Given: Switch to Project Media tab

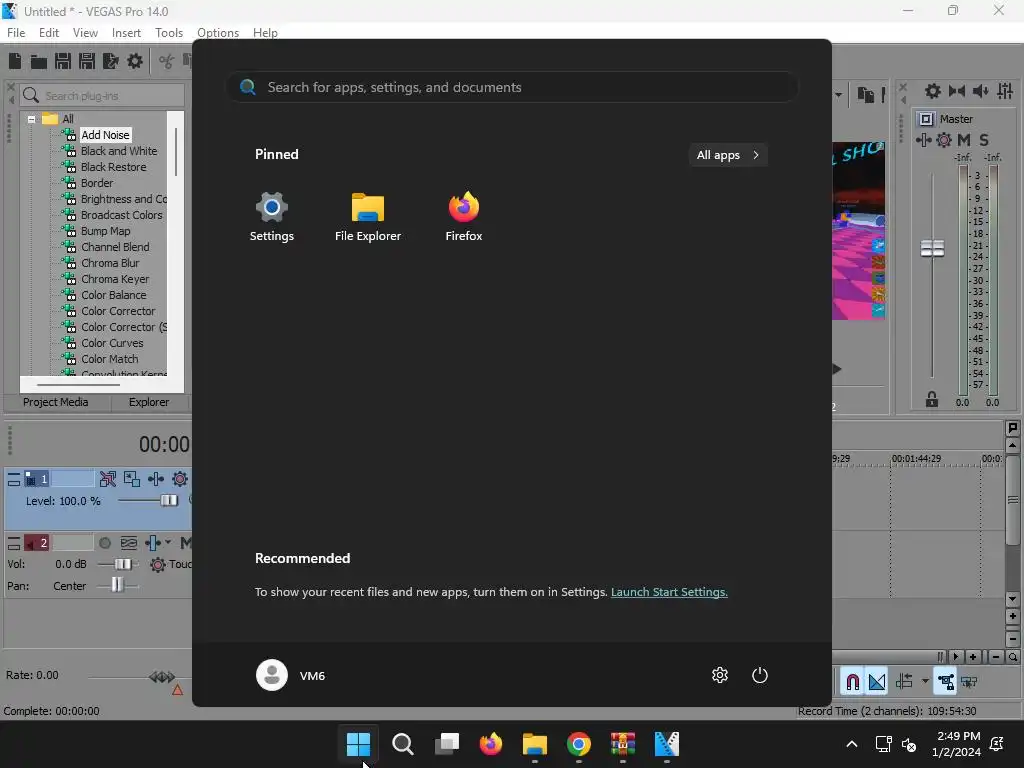Looking at the screenshot, I should coord(56,402).
